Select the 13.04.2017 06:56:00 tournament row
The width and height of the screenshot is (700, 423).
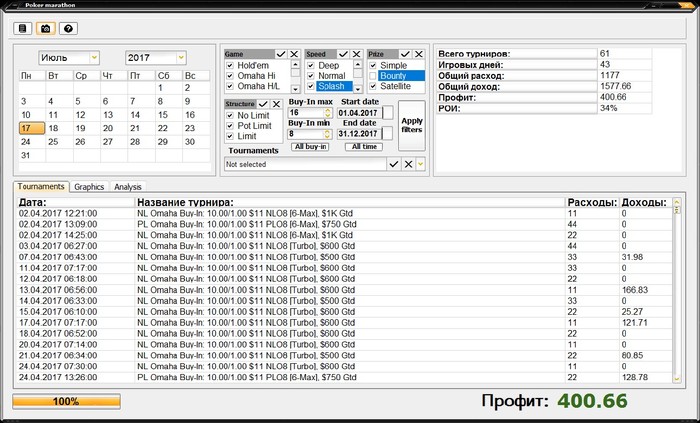click(345, 290)
